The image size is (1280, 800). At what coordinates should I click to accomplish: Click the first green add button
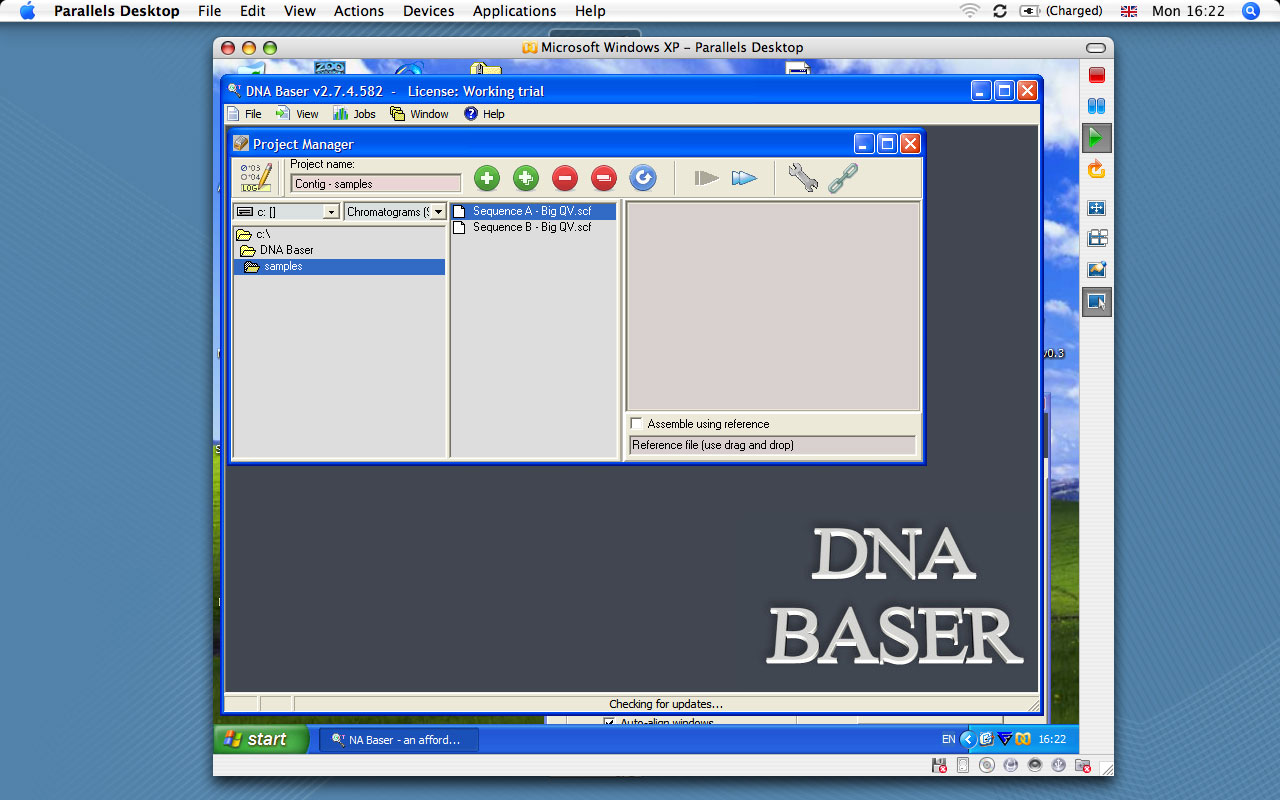pos(487,178)
